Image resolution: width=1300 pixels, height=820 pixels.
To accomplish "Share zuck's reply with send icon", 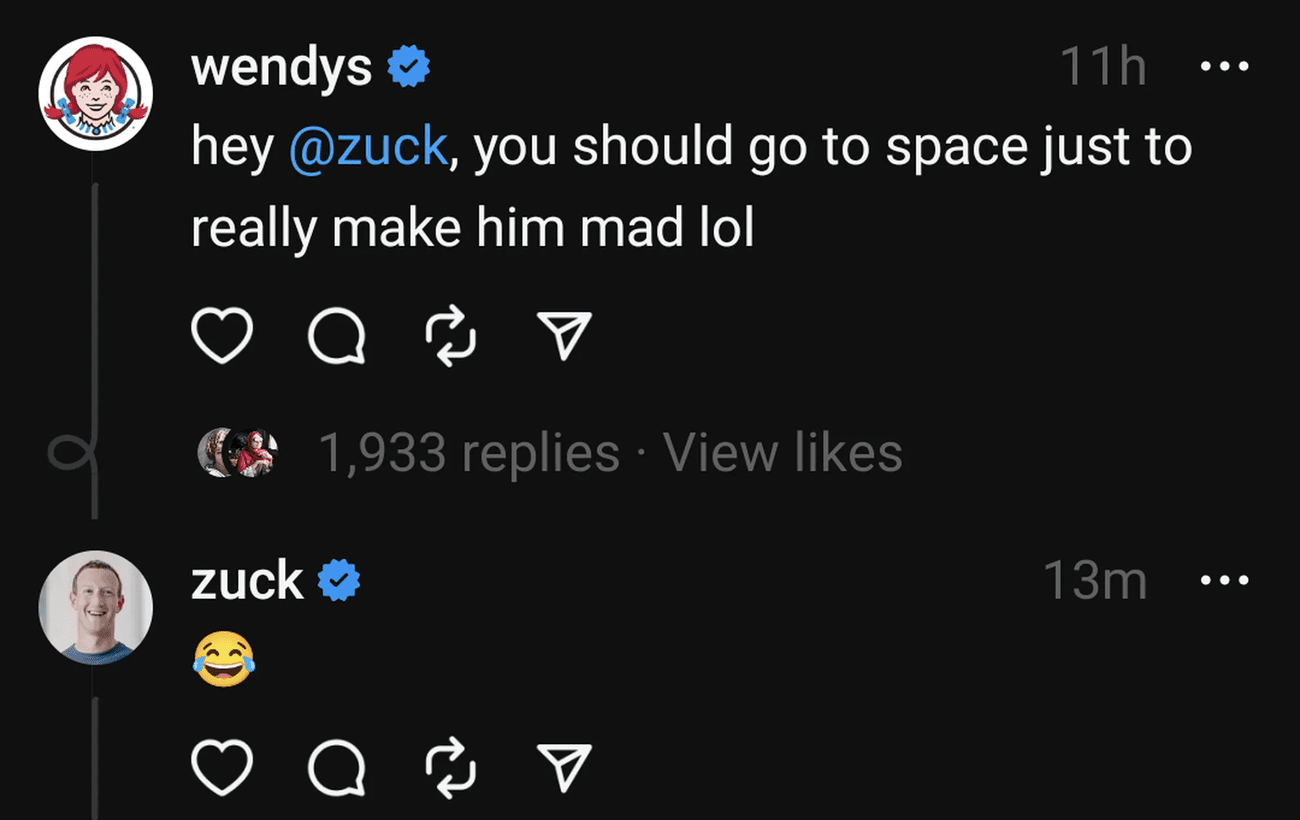I will click(x=565, y=768).
